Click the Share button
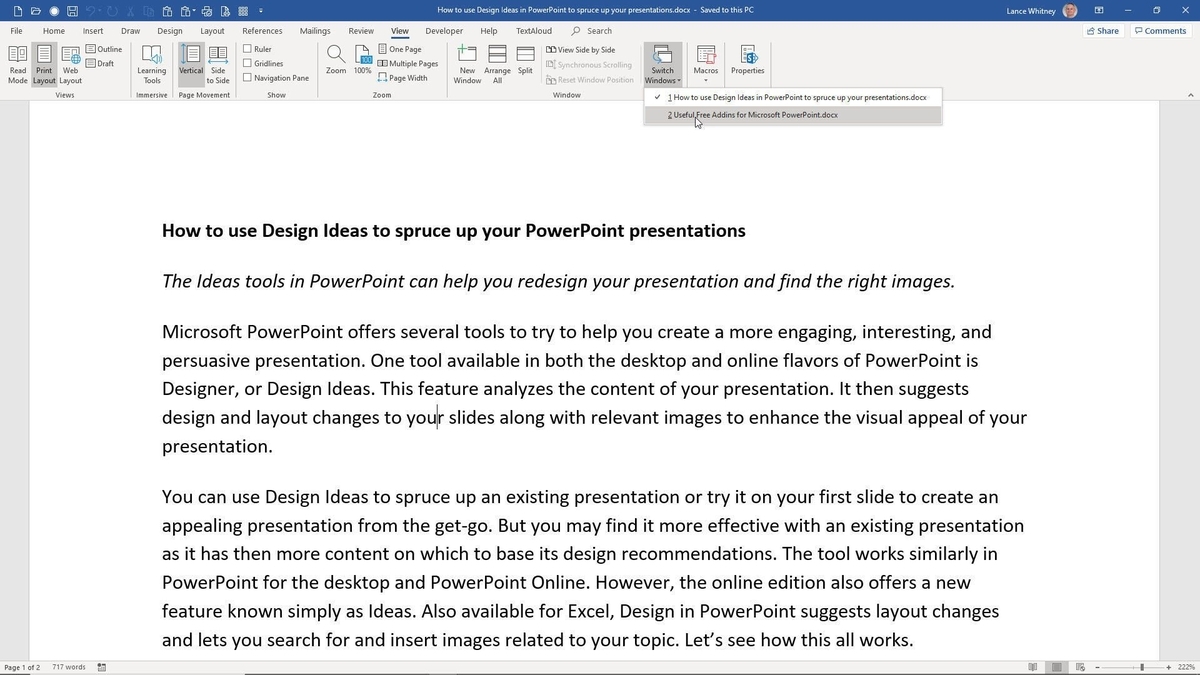This screenshot has height=675, width=1200. point(1103,31)
